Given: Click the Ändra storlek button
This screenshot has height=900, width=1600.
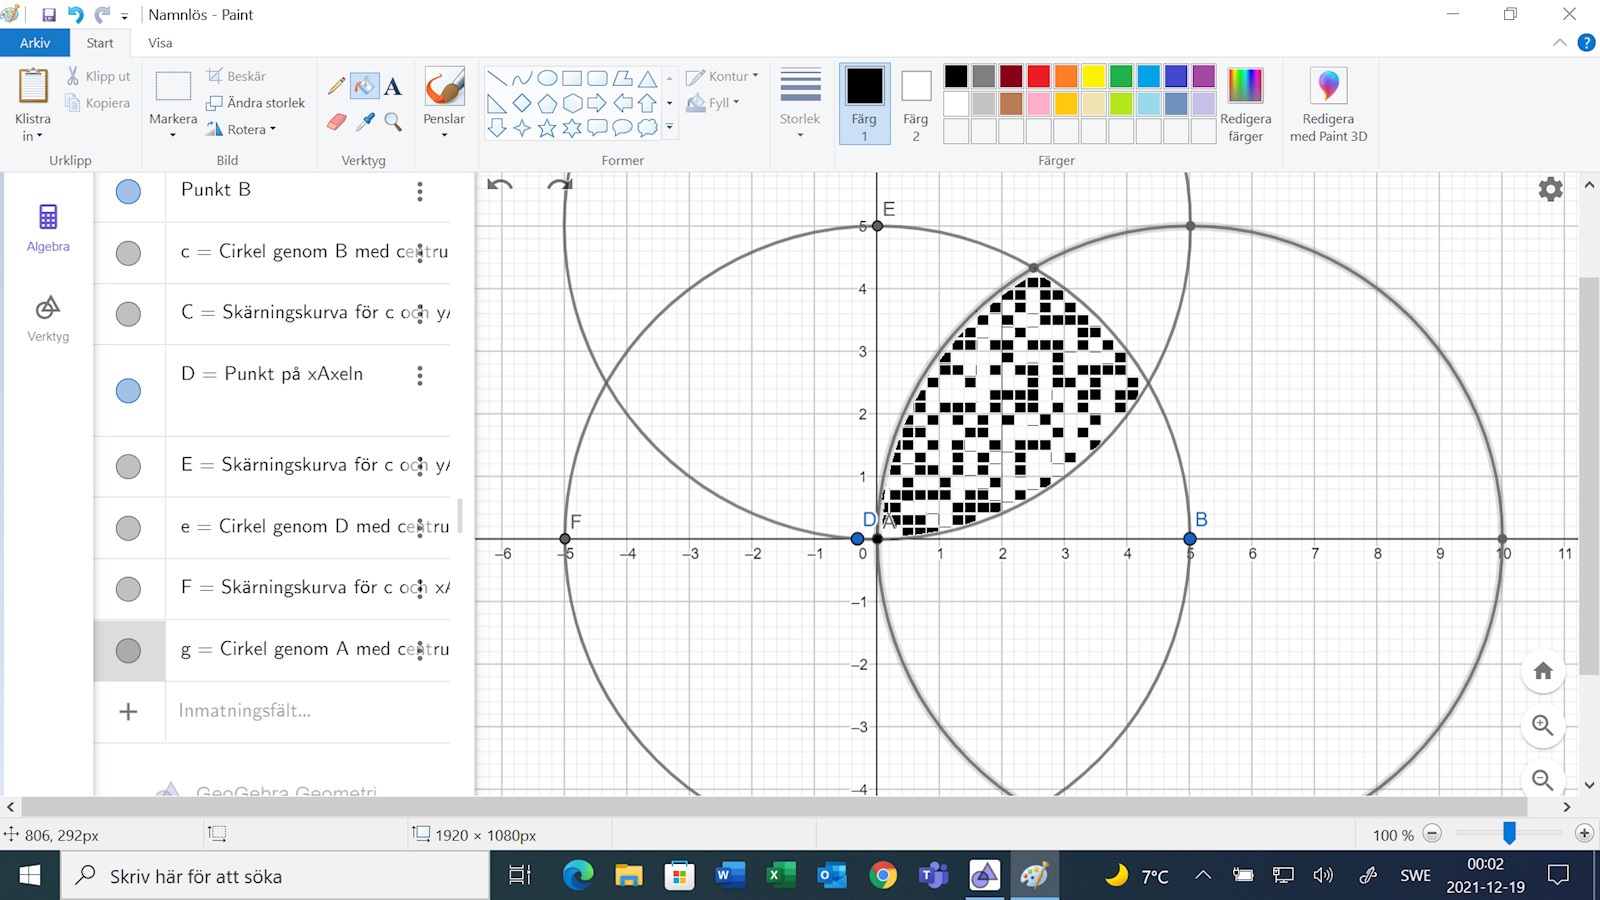Looking at the screenshot, I should [256, 103].
